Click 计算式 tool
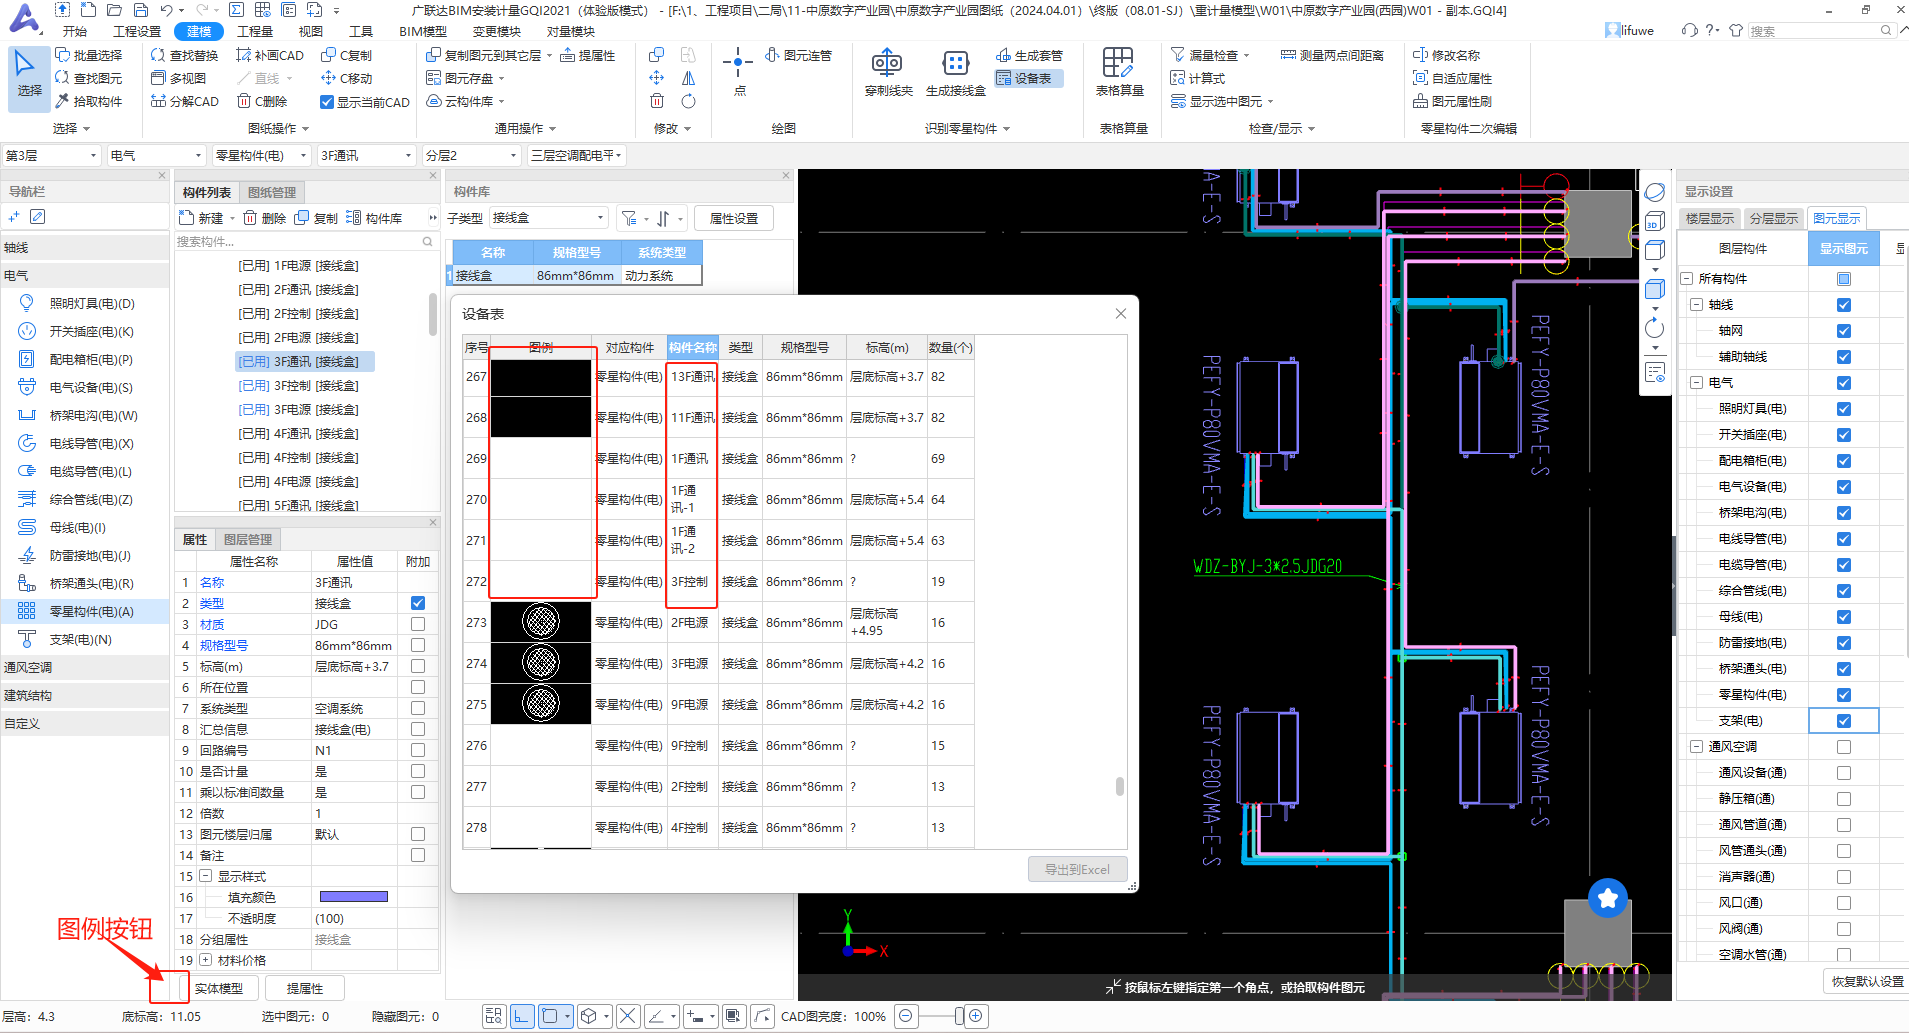The height and width of the screenshot is (1033, 1909). [x=1197, y=78]
